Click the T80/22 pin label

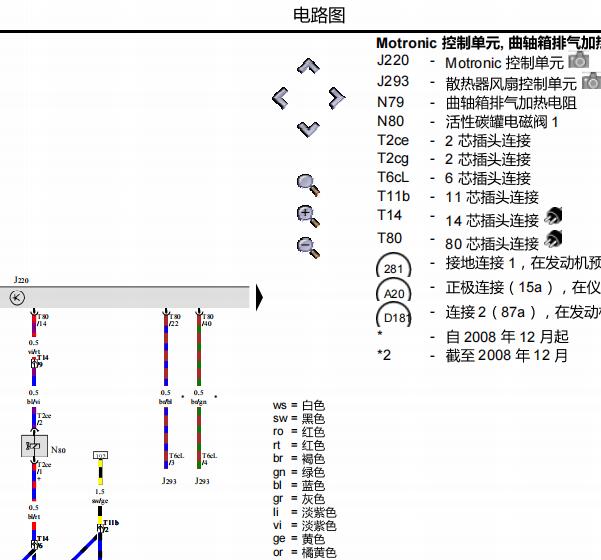(x=175, y=320)
